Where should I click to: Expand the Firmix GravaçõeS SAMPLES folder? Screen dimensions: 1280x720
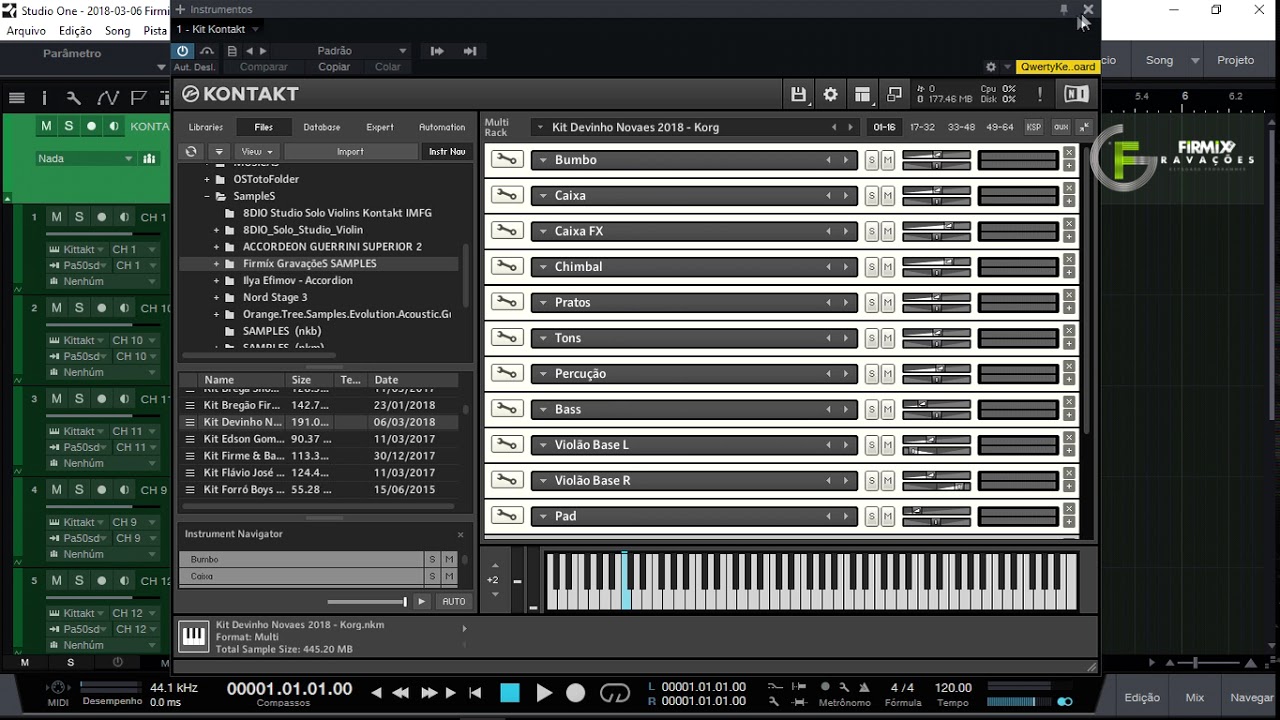216,264
